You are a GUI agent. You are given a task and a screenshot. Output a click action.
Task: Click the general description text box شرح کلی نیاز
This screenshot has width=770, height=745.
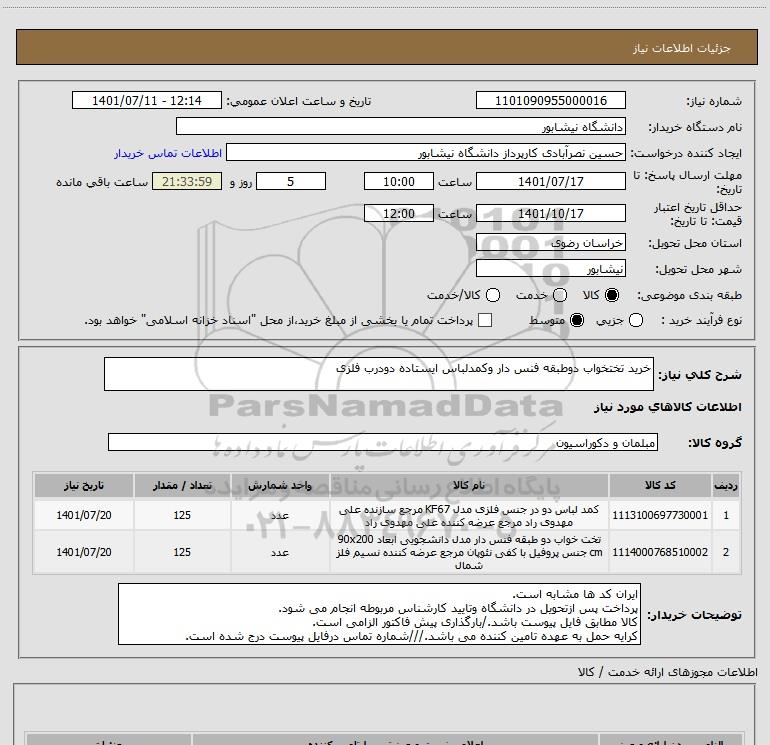pyautogui.click(x=379, y=374)
